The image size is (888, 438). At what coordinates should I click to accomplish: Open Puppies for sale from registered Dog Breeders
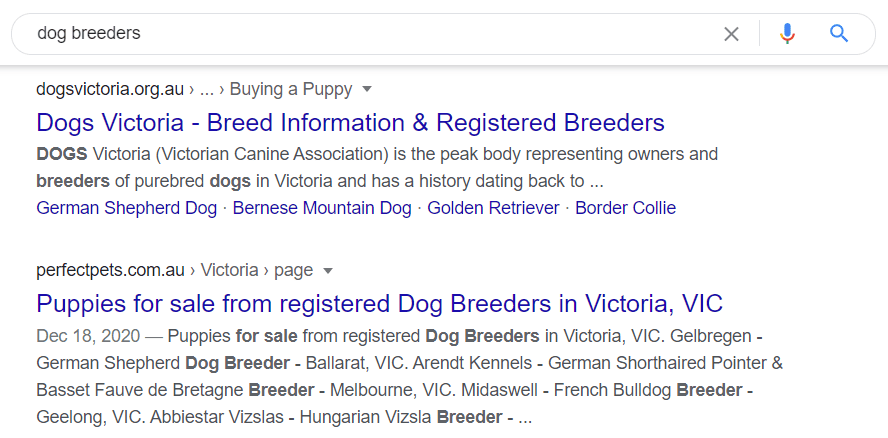[x=379, y=303]
